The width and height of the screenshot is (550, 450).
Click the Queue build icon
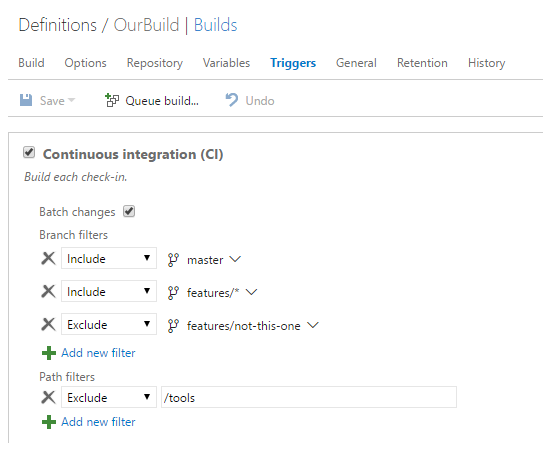coord(112,100)
